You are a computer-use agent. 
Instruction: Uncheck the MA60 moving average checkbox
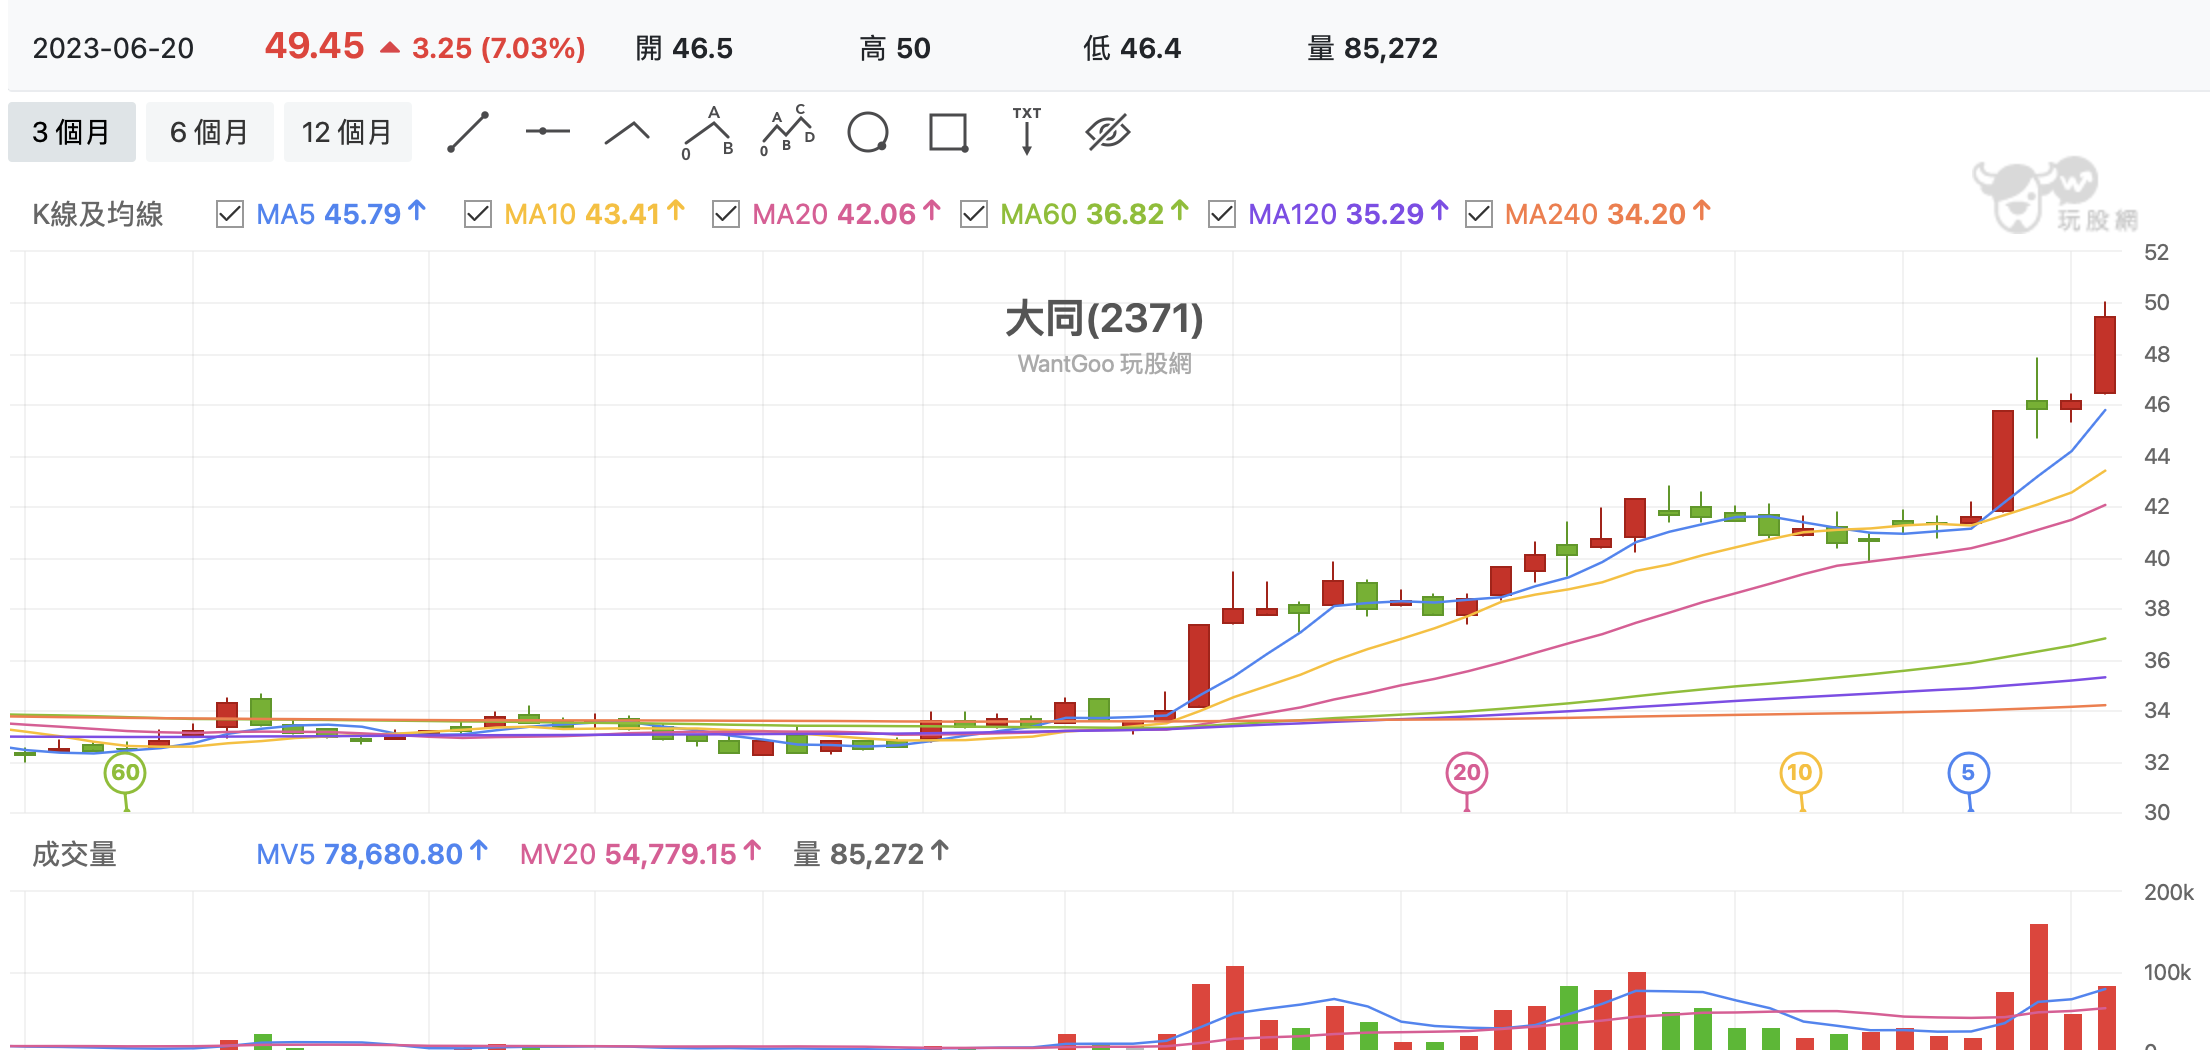974,214
